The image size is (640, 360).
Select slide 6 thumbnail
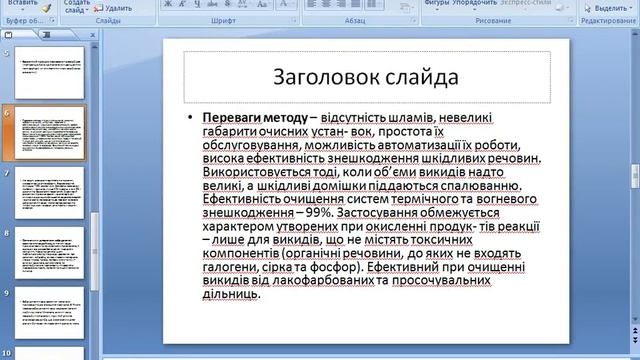[x=49, y=133]
